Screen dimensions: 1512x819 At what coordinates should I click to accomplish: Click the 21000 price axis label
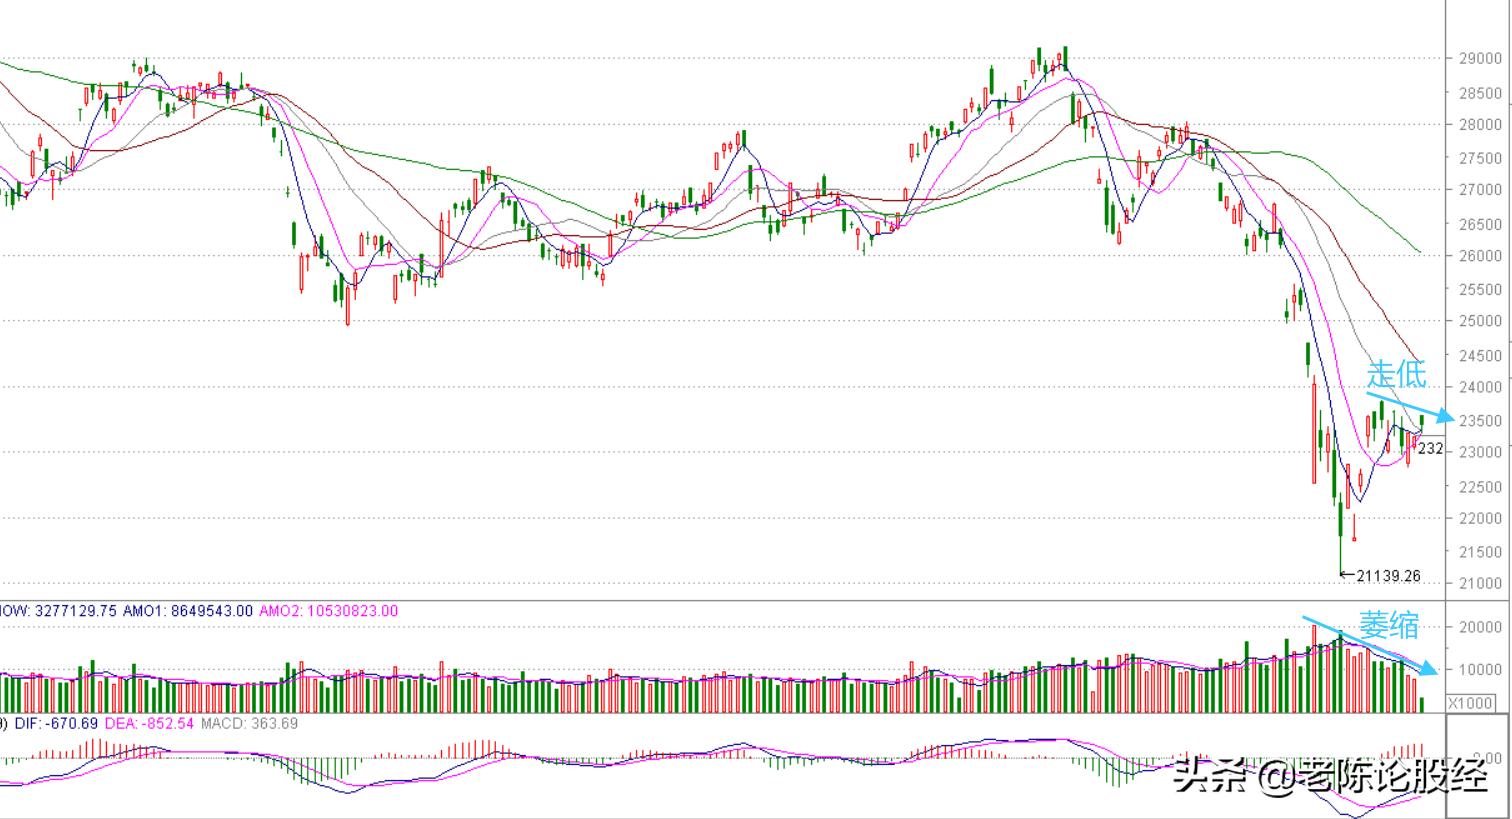1479,584
